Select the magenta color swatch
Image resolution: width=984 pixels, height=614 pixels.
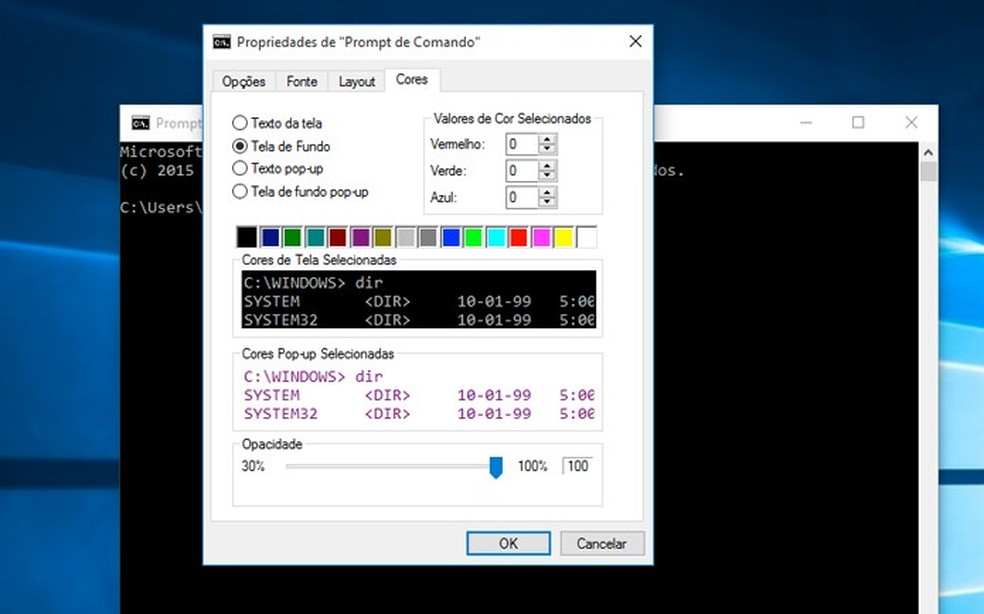[542, 236]
